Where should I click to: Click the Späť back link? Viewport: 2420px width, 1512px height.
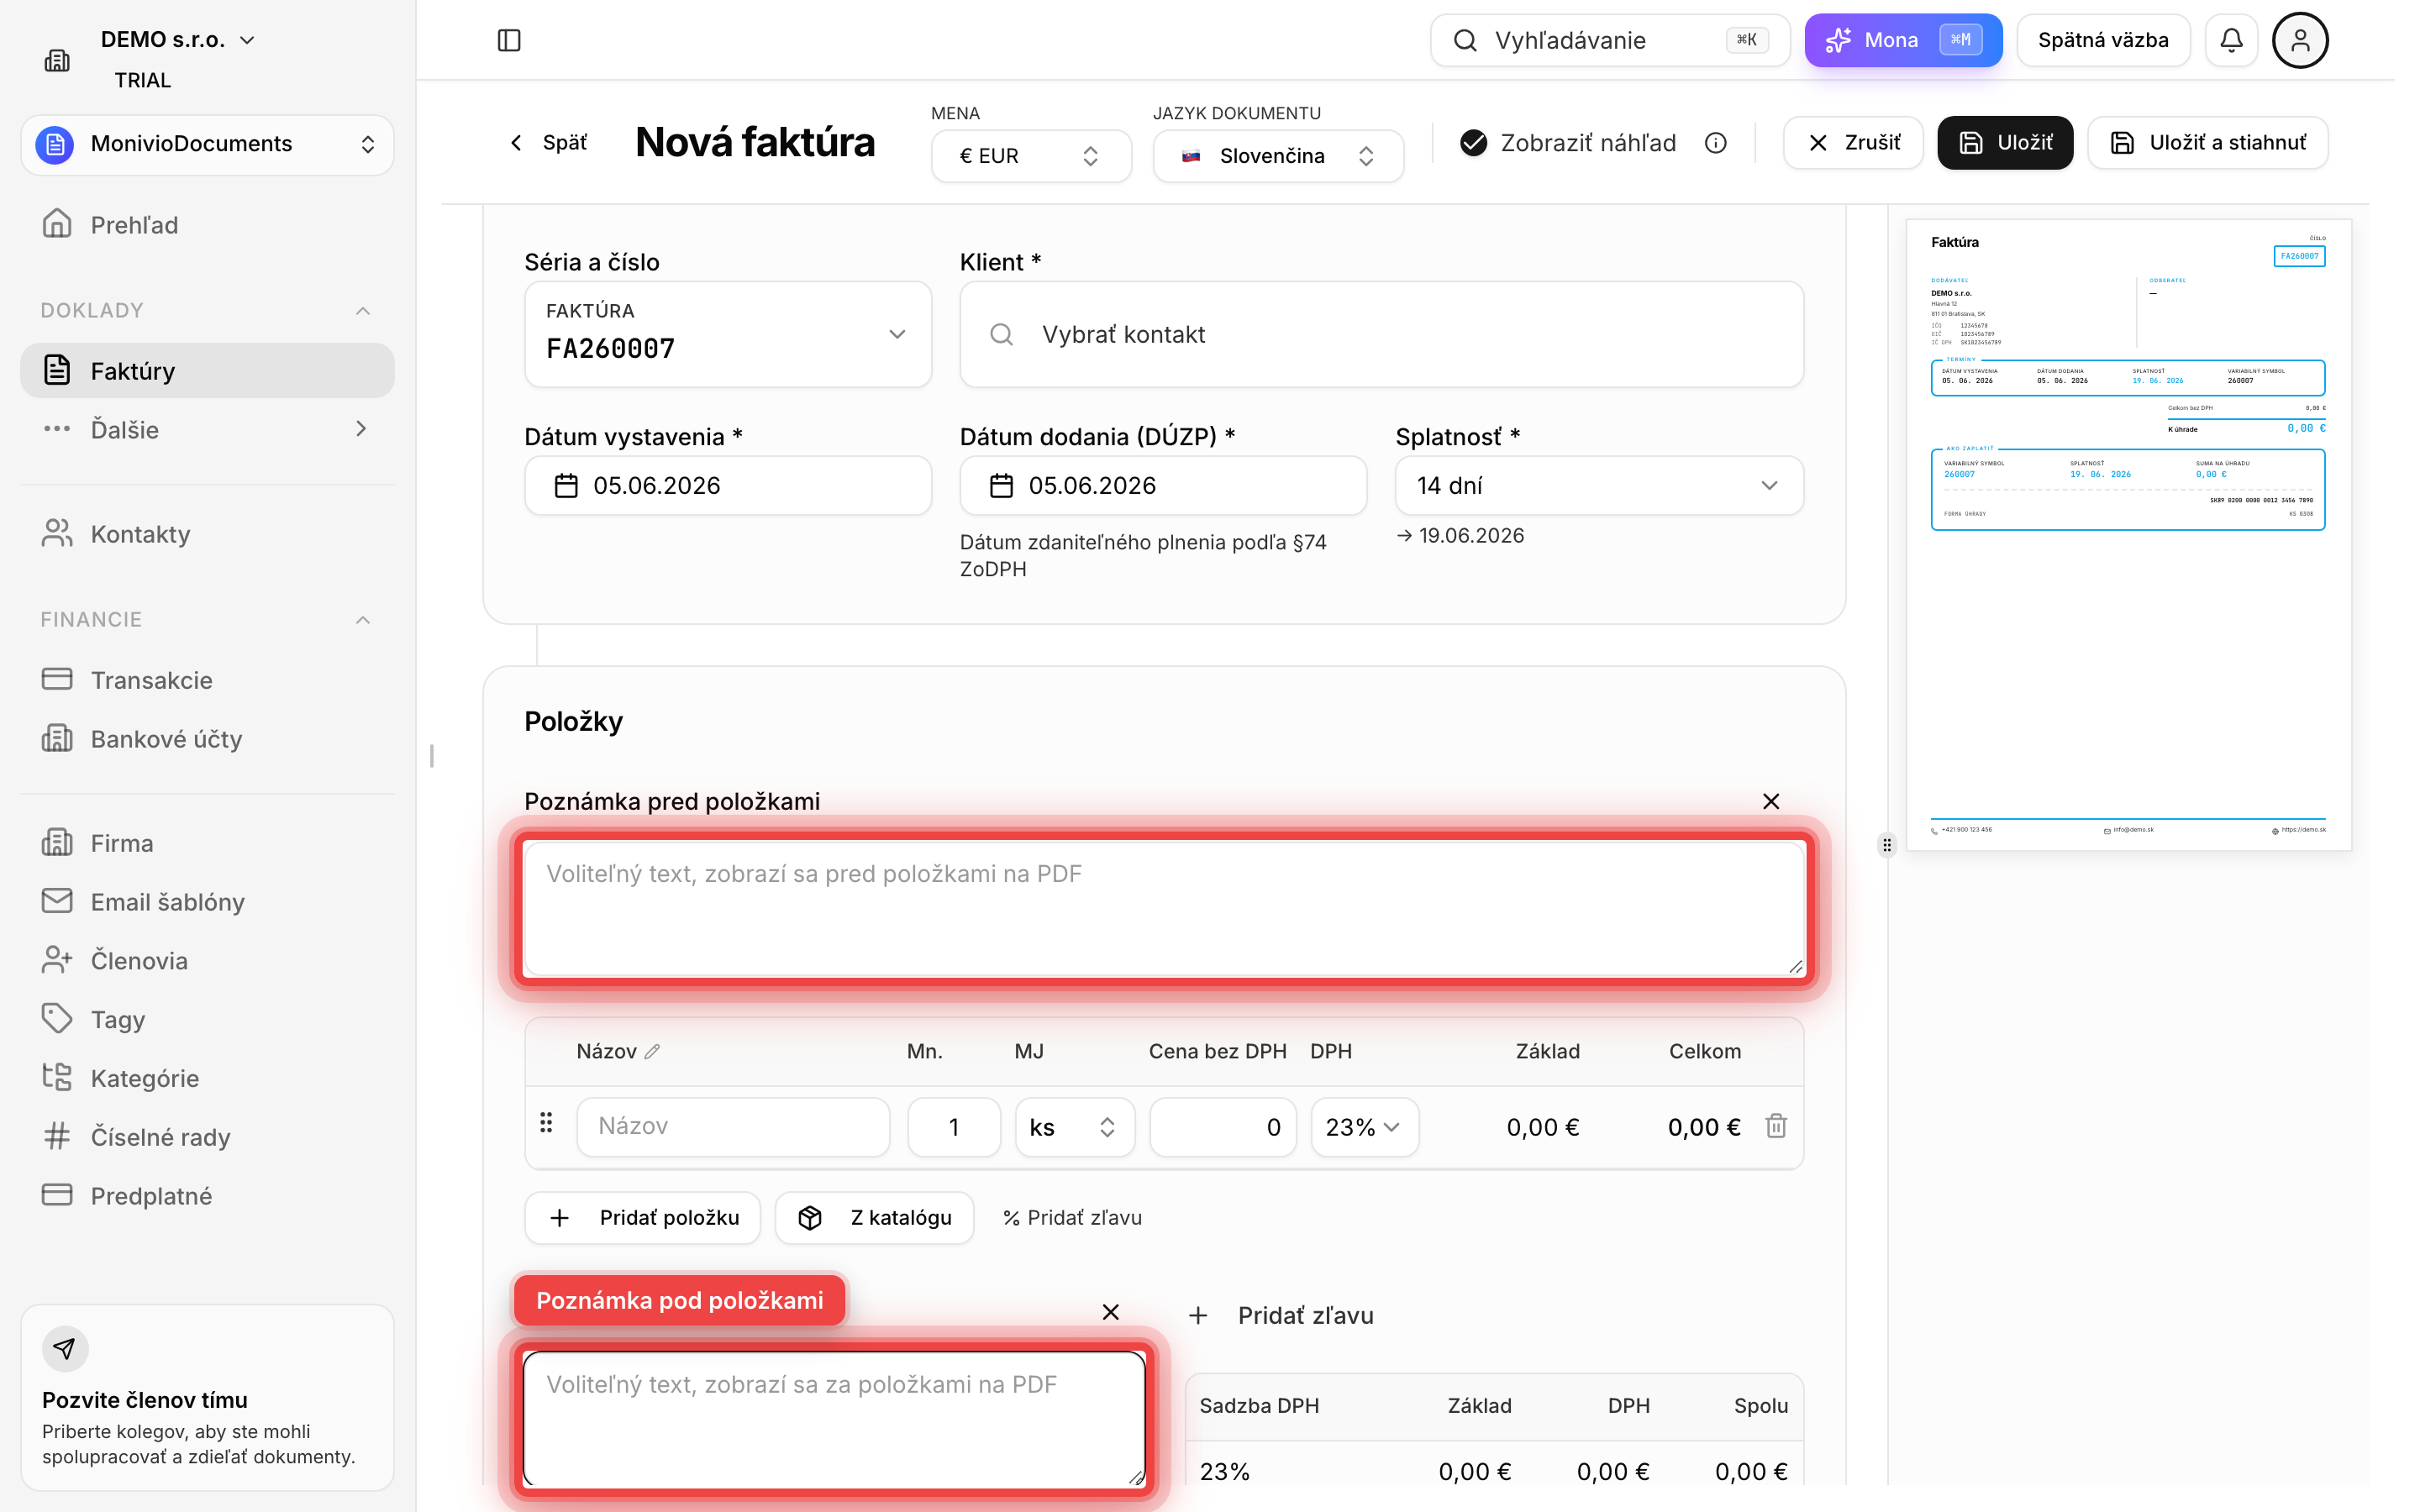click(x=549, y=143)
